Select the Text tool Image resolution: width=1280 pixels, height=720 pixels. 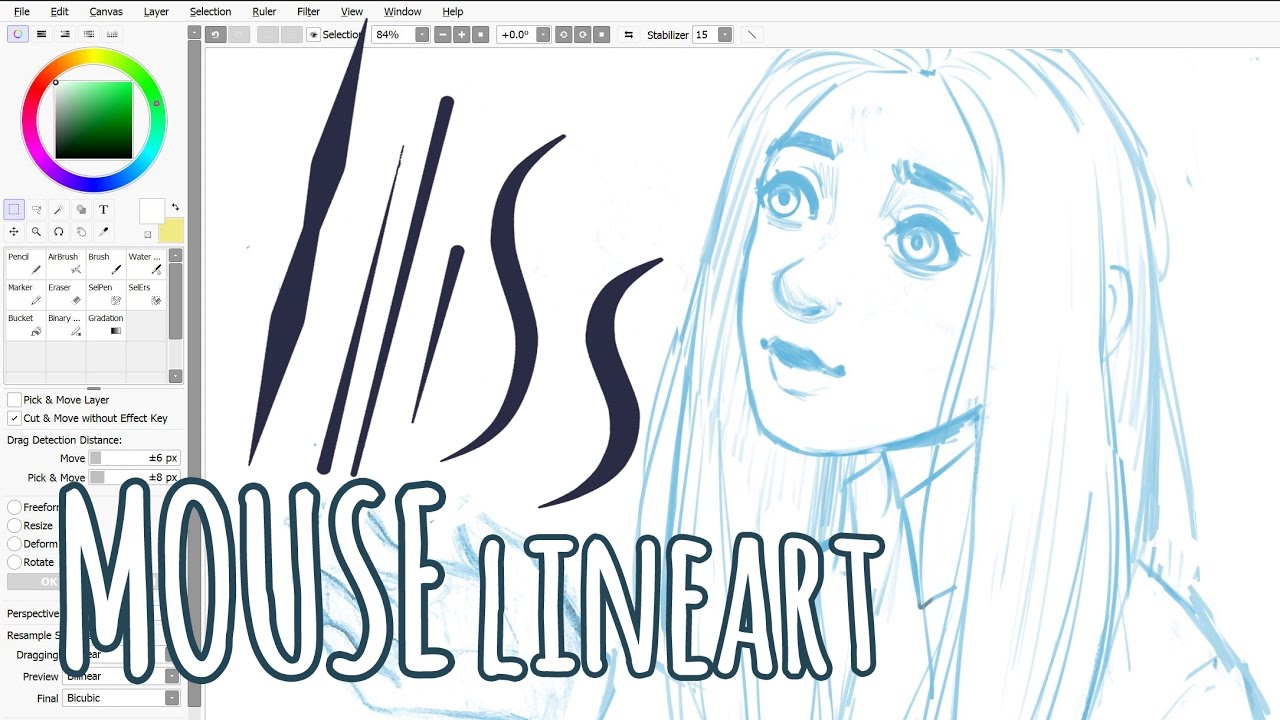(x=103, y=209)
